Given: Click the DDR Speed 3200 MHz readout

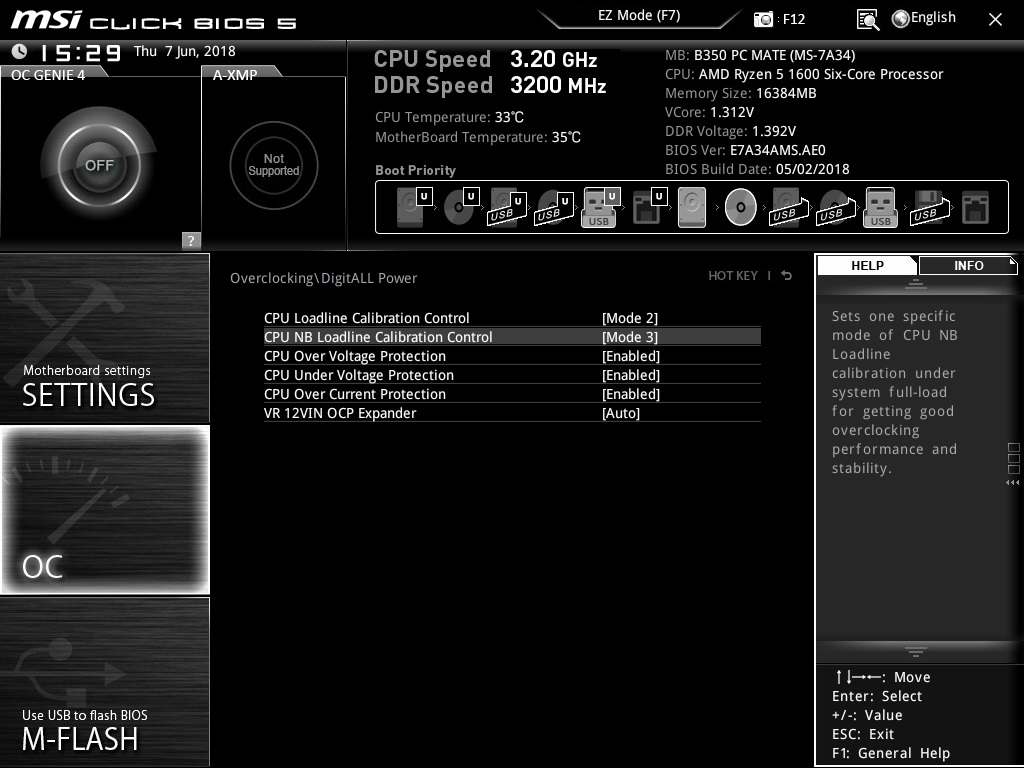Looking at the screenshot, I should (x=490, y=85).
